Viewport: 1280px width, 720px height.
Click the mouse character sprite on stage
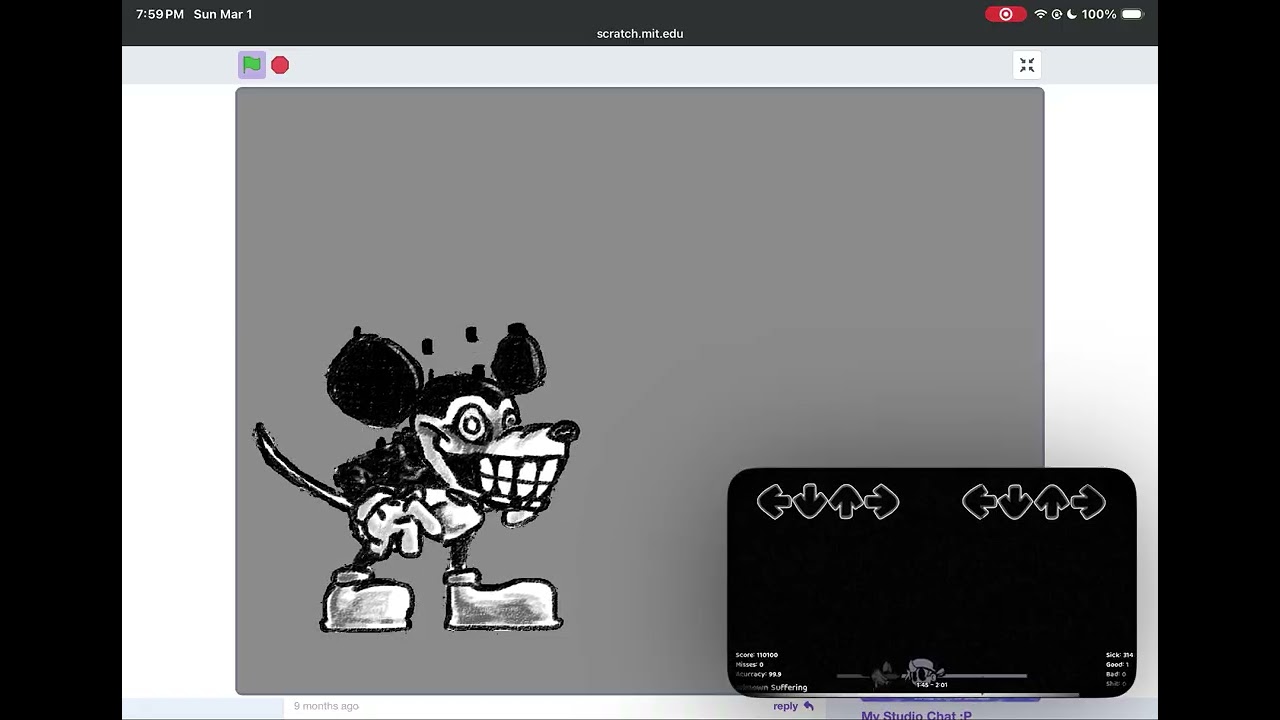pyautogui.click(x=416, y=478)
